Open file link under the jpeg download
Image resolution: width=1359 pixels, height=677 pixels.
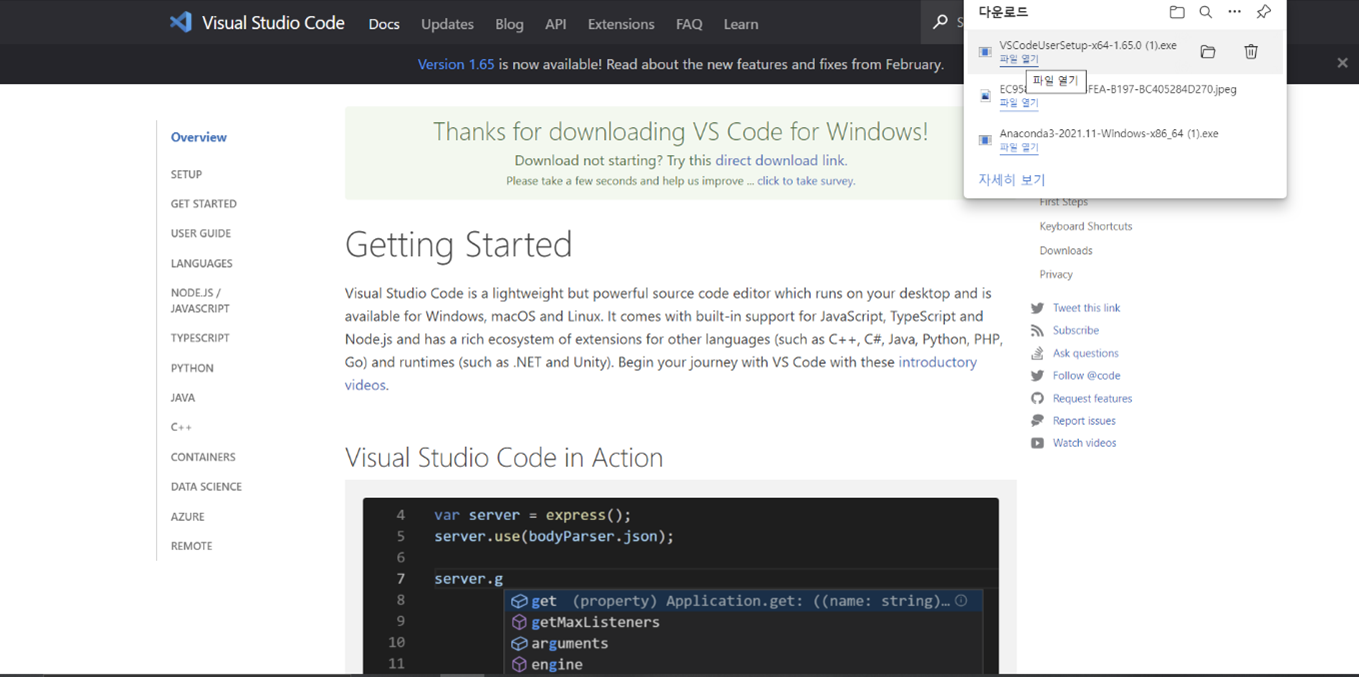1019,103
